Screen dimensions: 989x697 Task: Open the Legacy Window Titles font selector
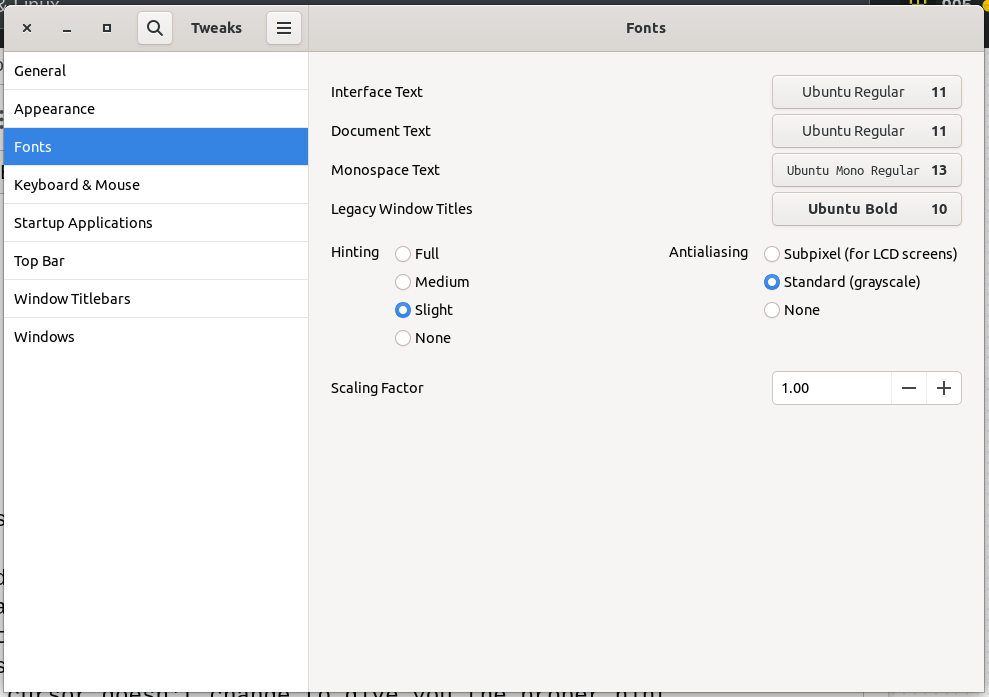[866, 208]
